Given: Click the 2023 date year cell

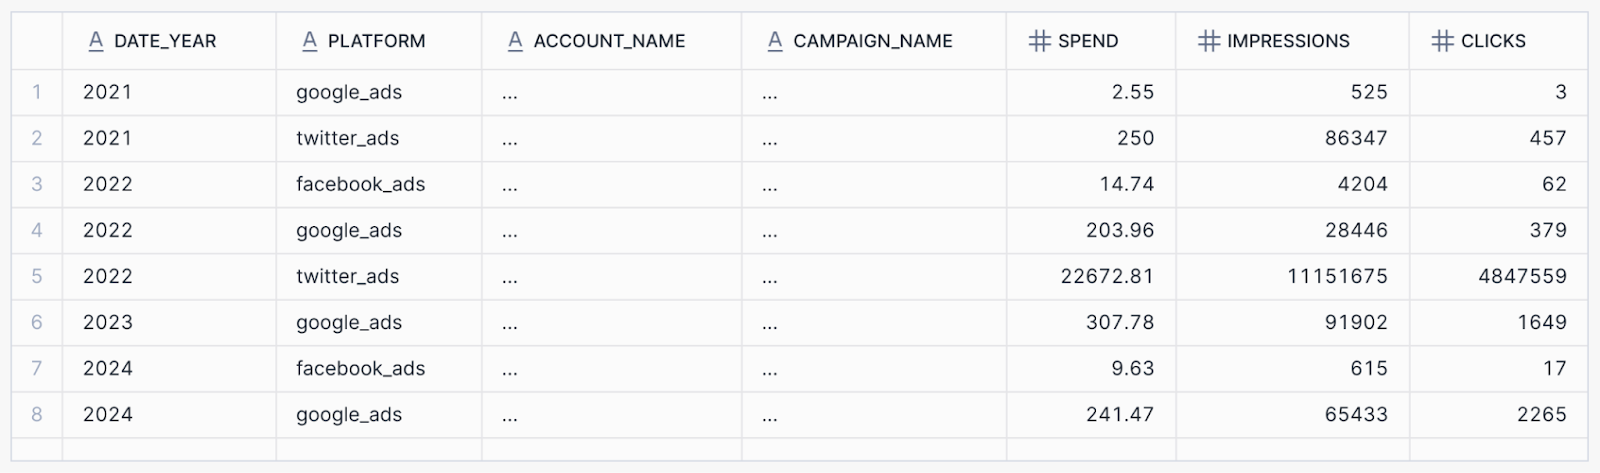Looking at the screenshot, I should pos(108,322).
